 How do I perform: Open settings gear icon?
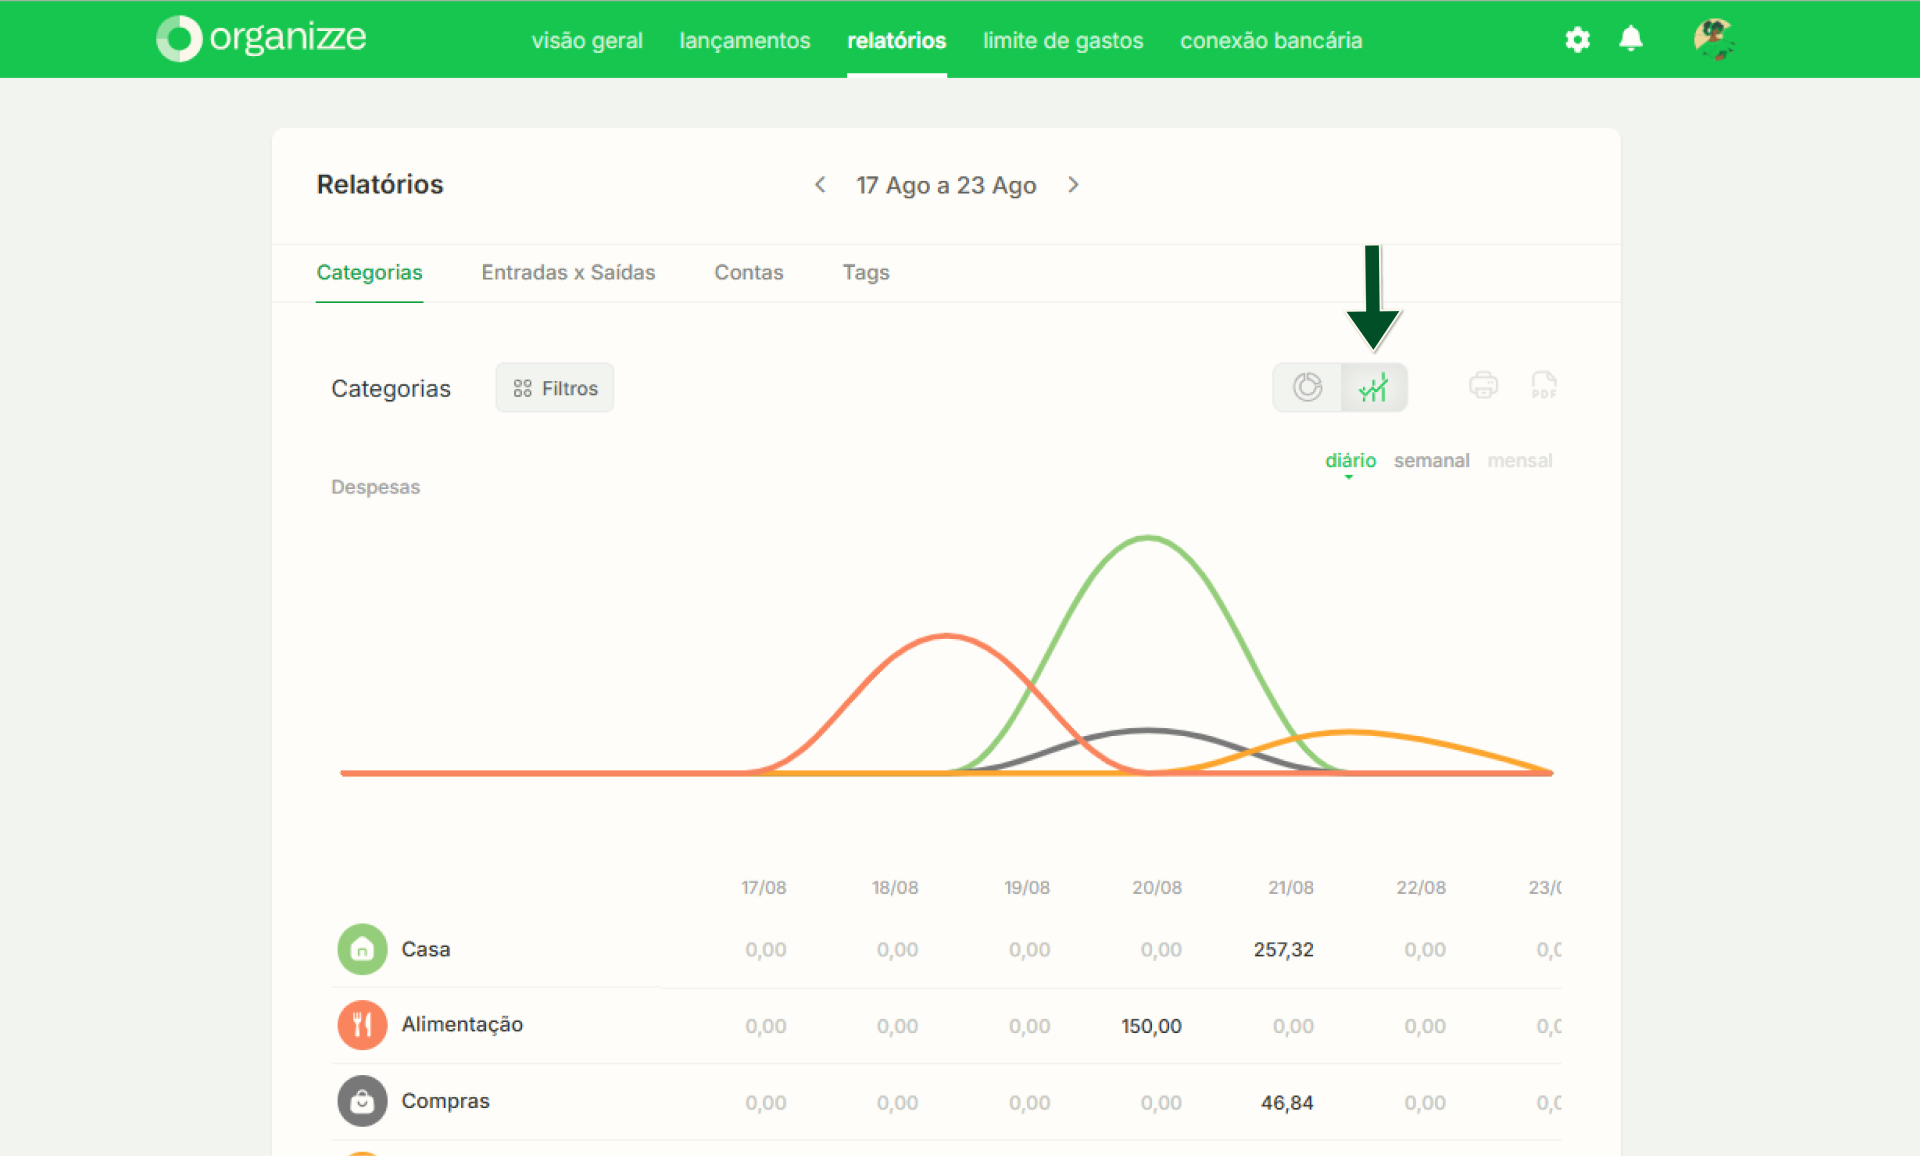tap(1577, 40)
